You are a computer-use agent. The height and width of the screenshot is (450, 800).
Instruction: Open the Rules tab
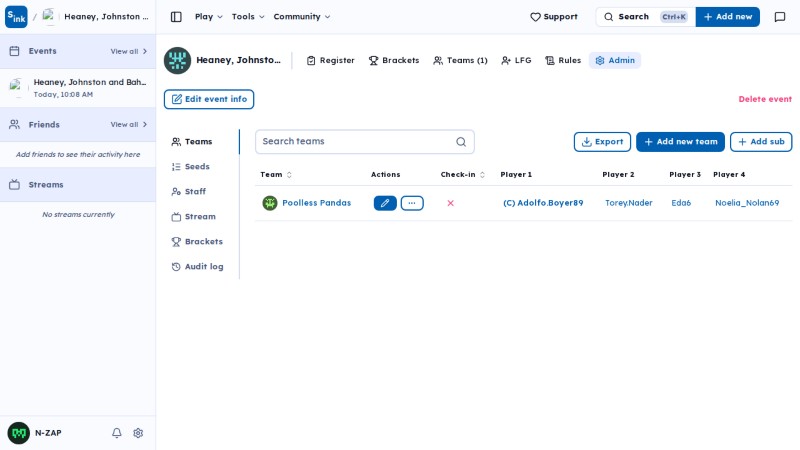[563, 61]
